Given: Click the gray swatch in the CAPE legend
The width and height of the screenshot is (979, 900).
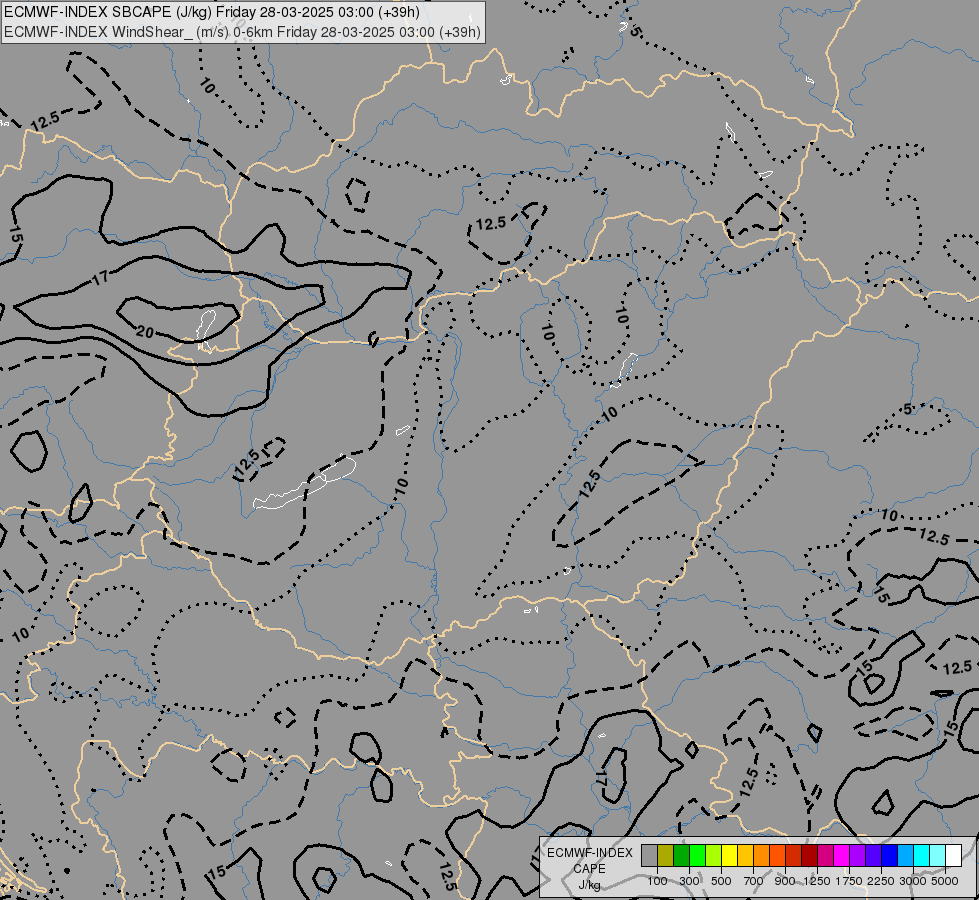Looking at the screenshot, I should click(x=649, y=856).
